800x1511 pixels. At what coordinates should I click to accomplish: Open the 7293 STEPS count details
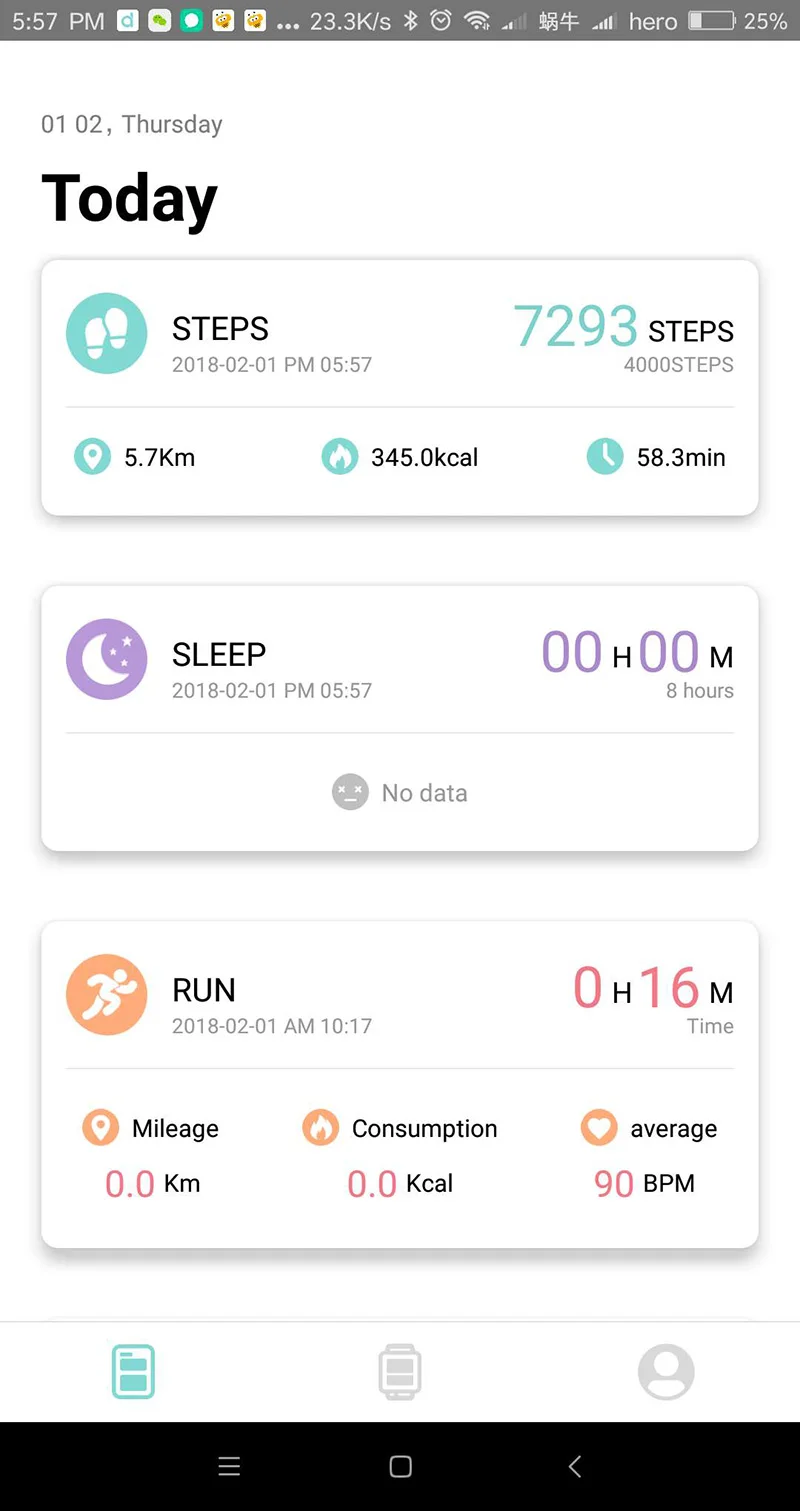click(624, 326)
